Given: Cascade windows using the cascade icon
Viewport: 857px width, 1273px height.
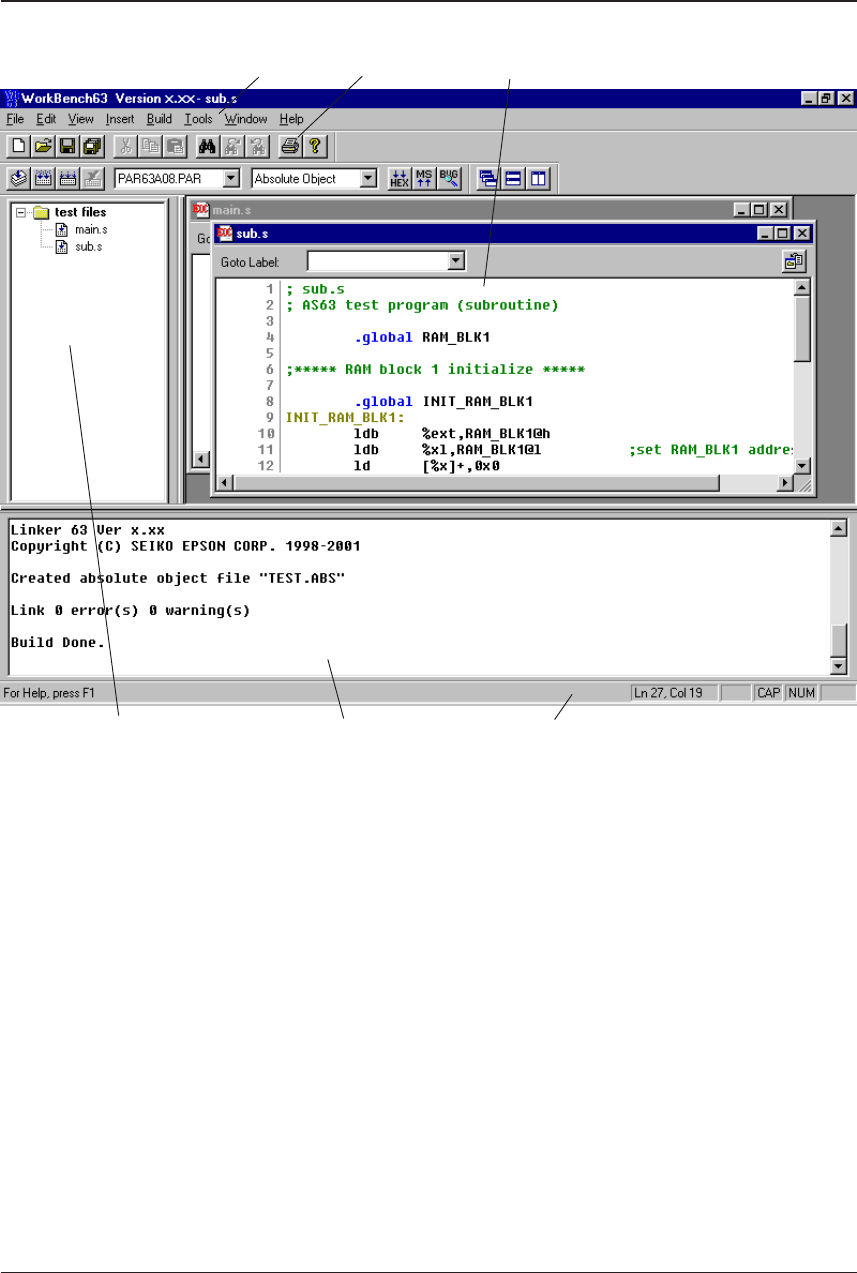Looking at the screenshot, I should (x=489, y=179).
